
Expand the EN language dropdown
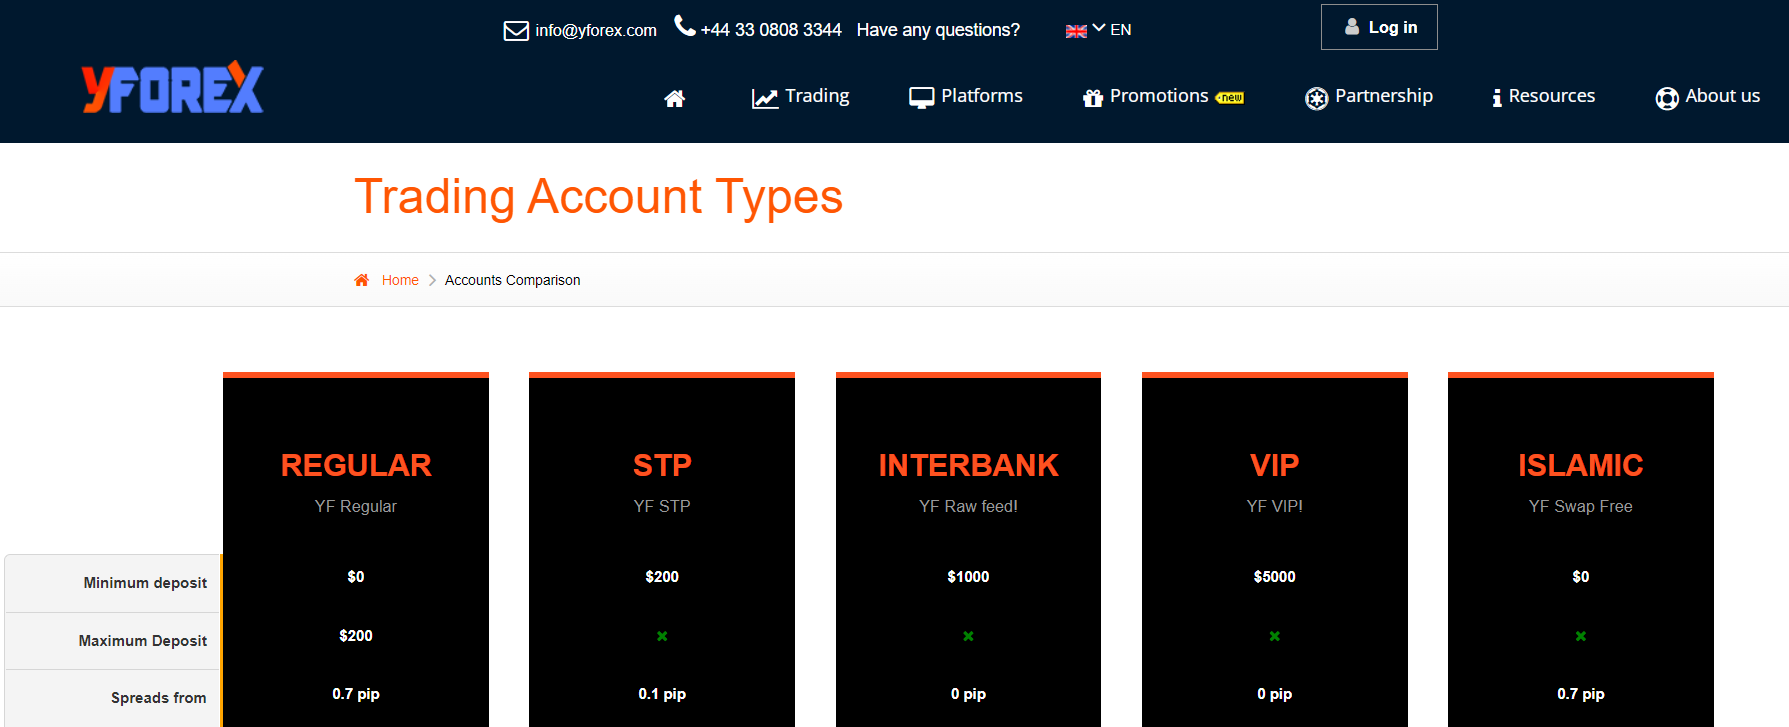[1112, 30]
